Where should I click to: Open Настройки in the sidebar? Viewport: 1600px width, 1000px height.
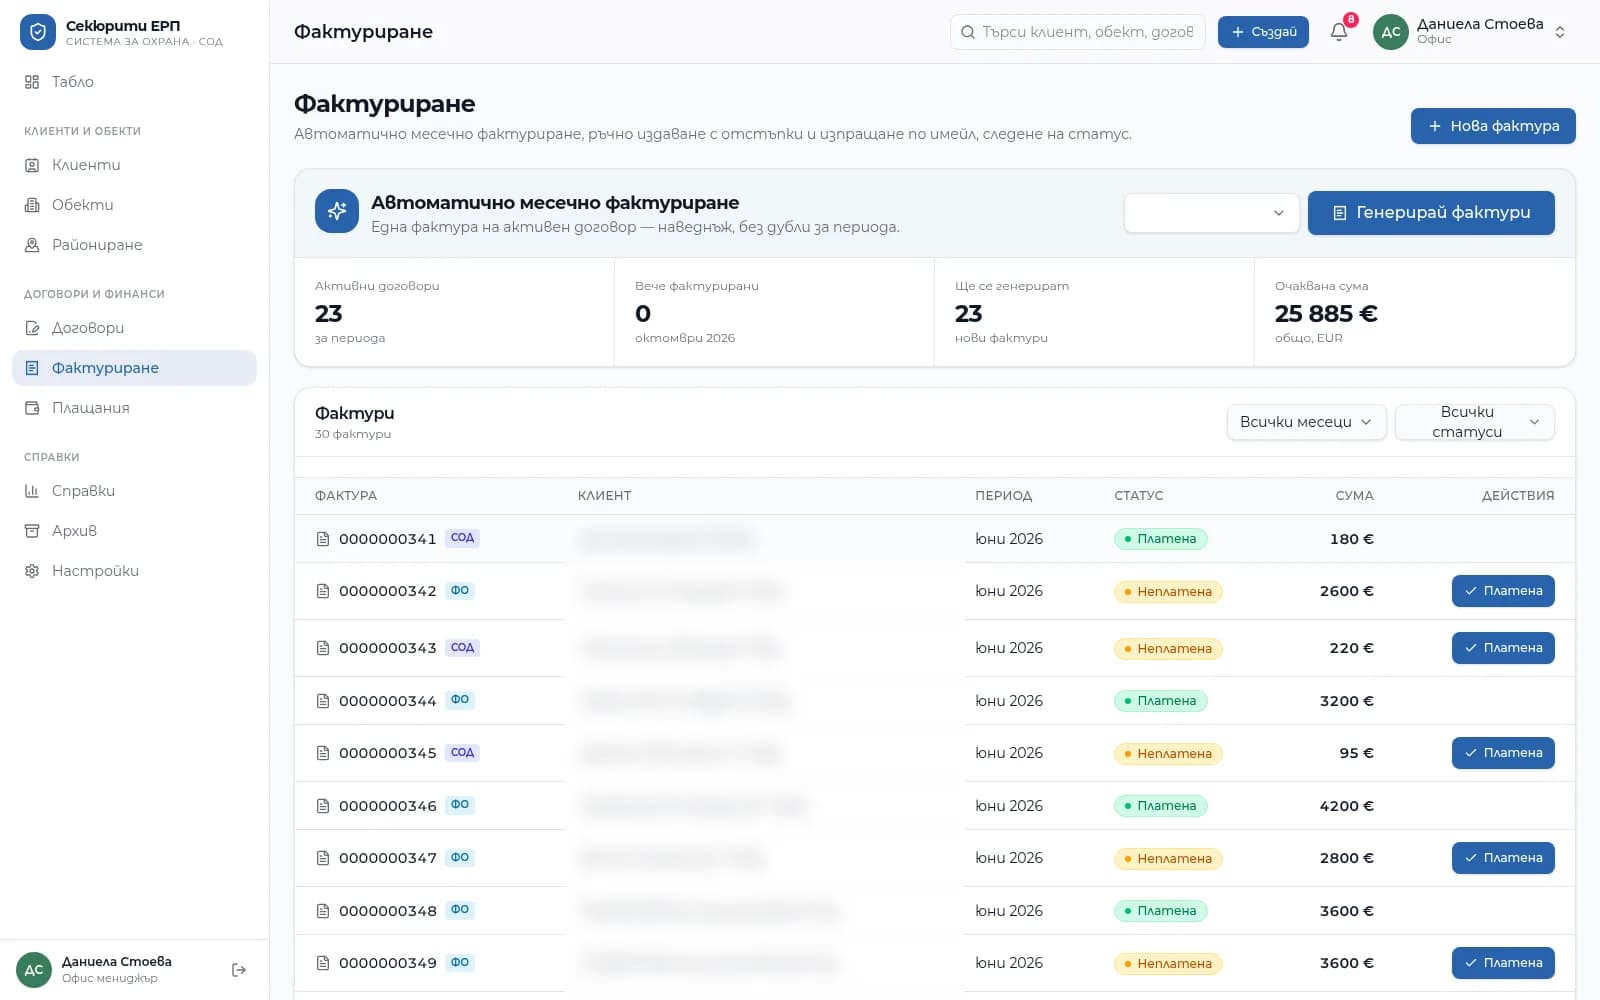(134, 571)
